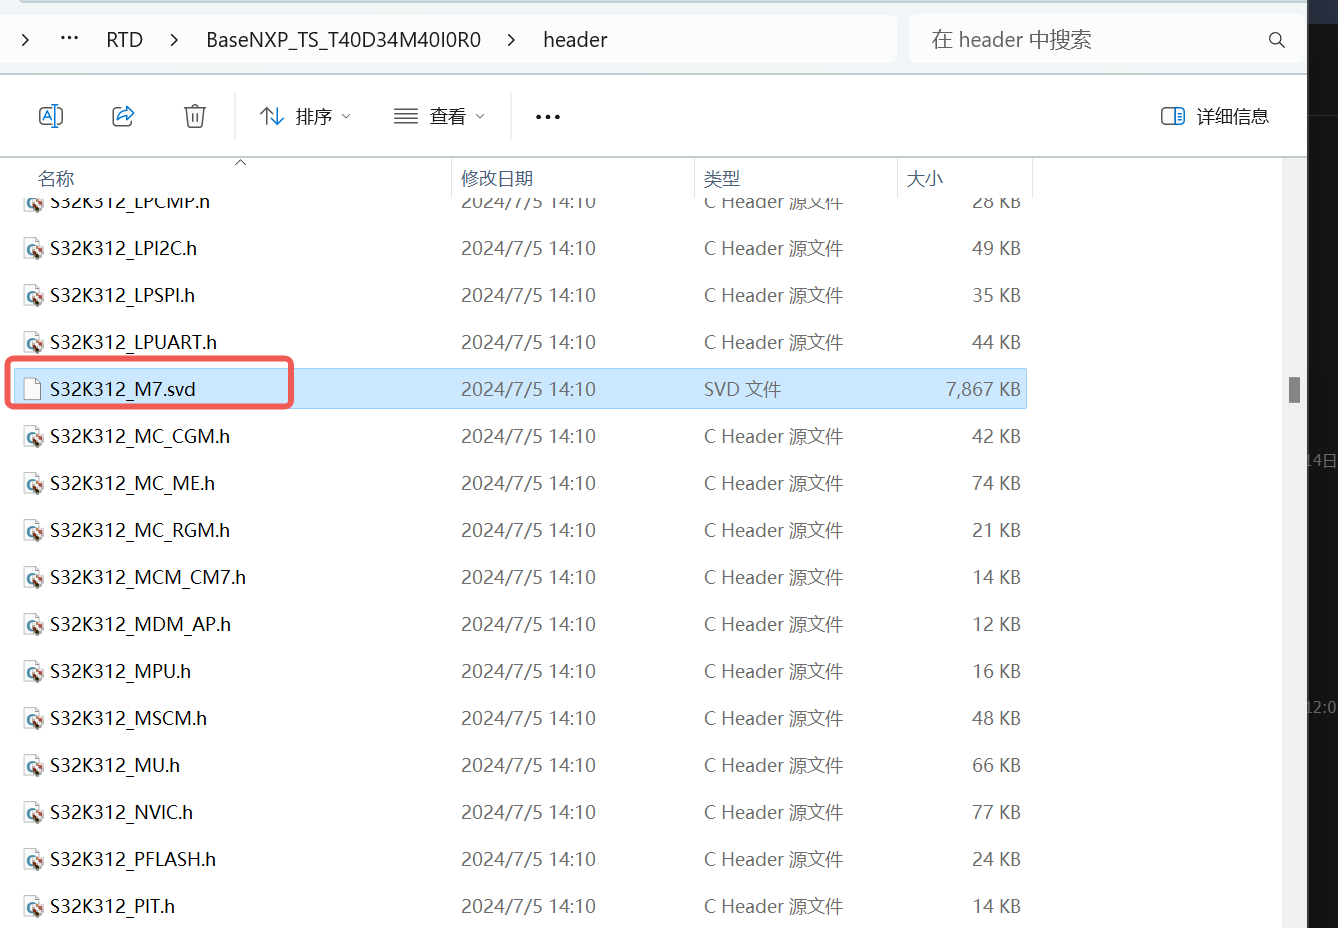The width and height of the screenshot is (1338, 928).
Task: Click the Rename icon in the toolbar
Action: click(x=51, y=115)
